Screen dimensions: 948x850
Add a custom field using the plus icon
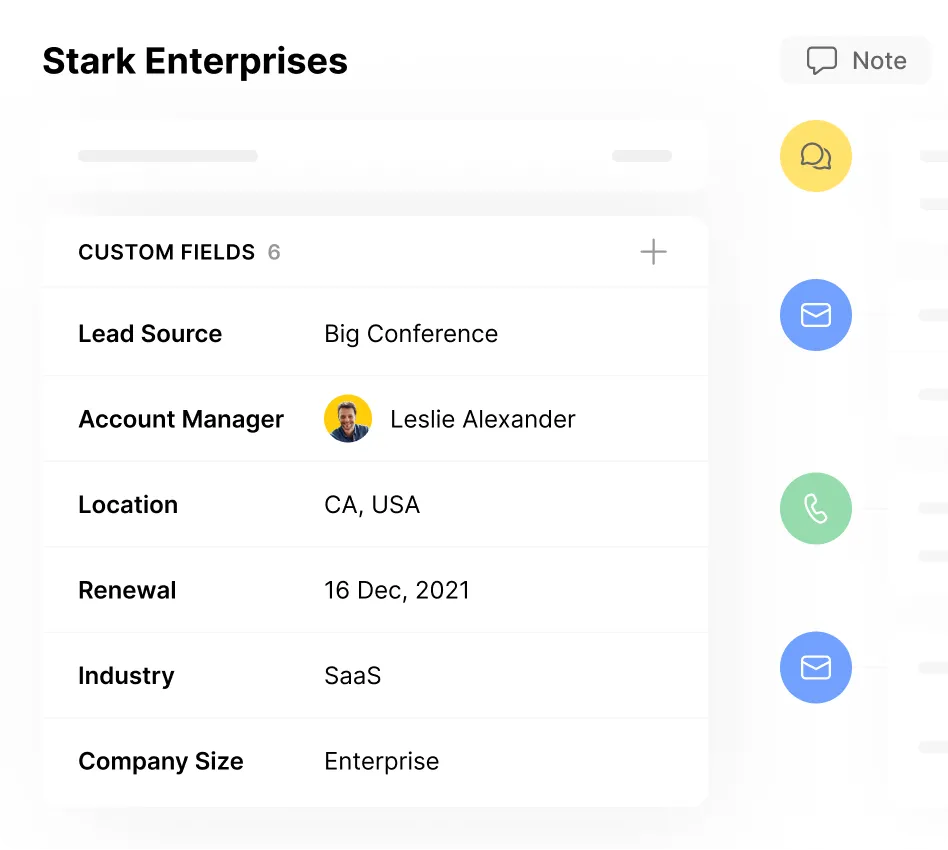653,252
